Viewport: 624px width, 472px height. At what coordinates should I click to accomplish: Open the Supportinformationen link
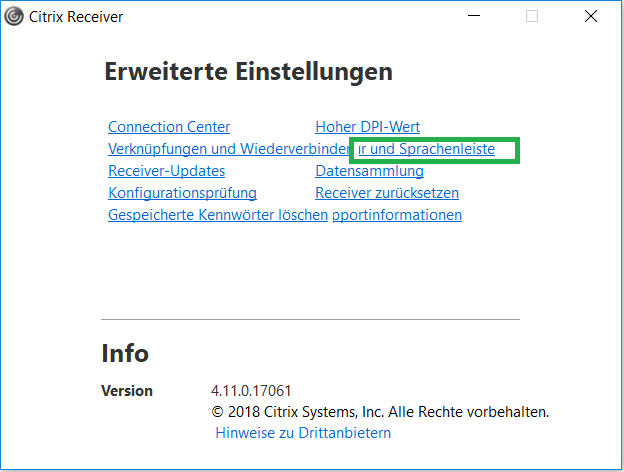[397, 215]
